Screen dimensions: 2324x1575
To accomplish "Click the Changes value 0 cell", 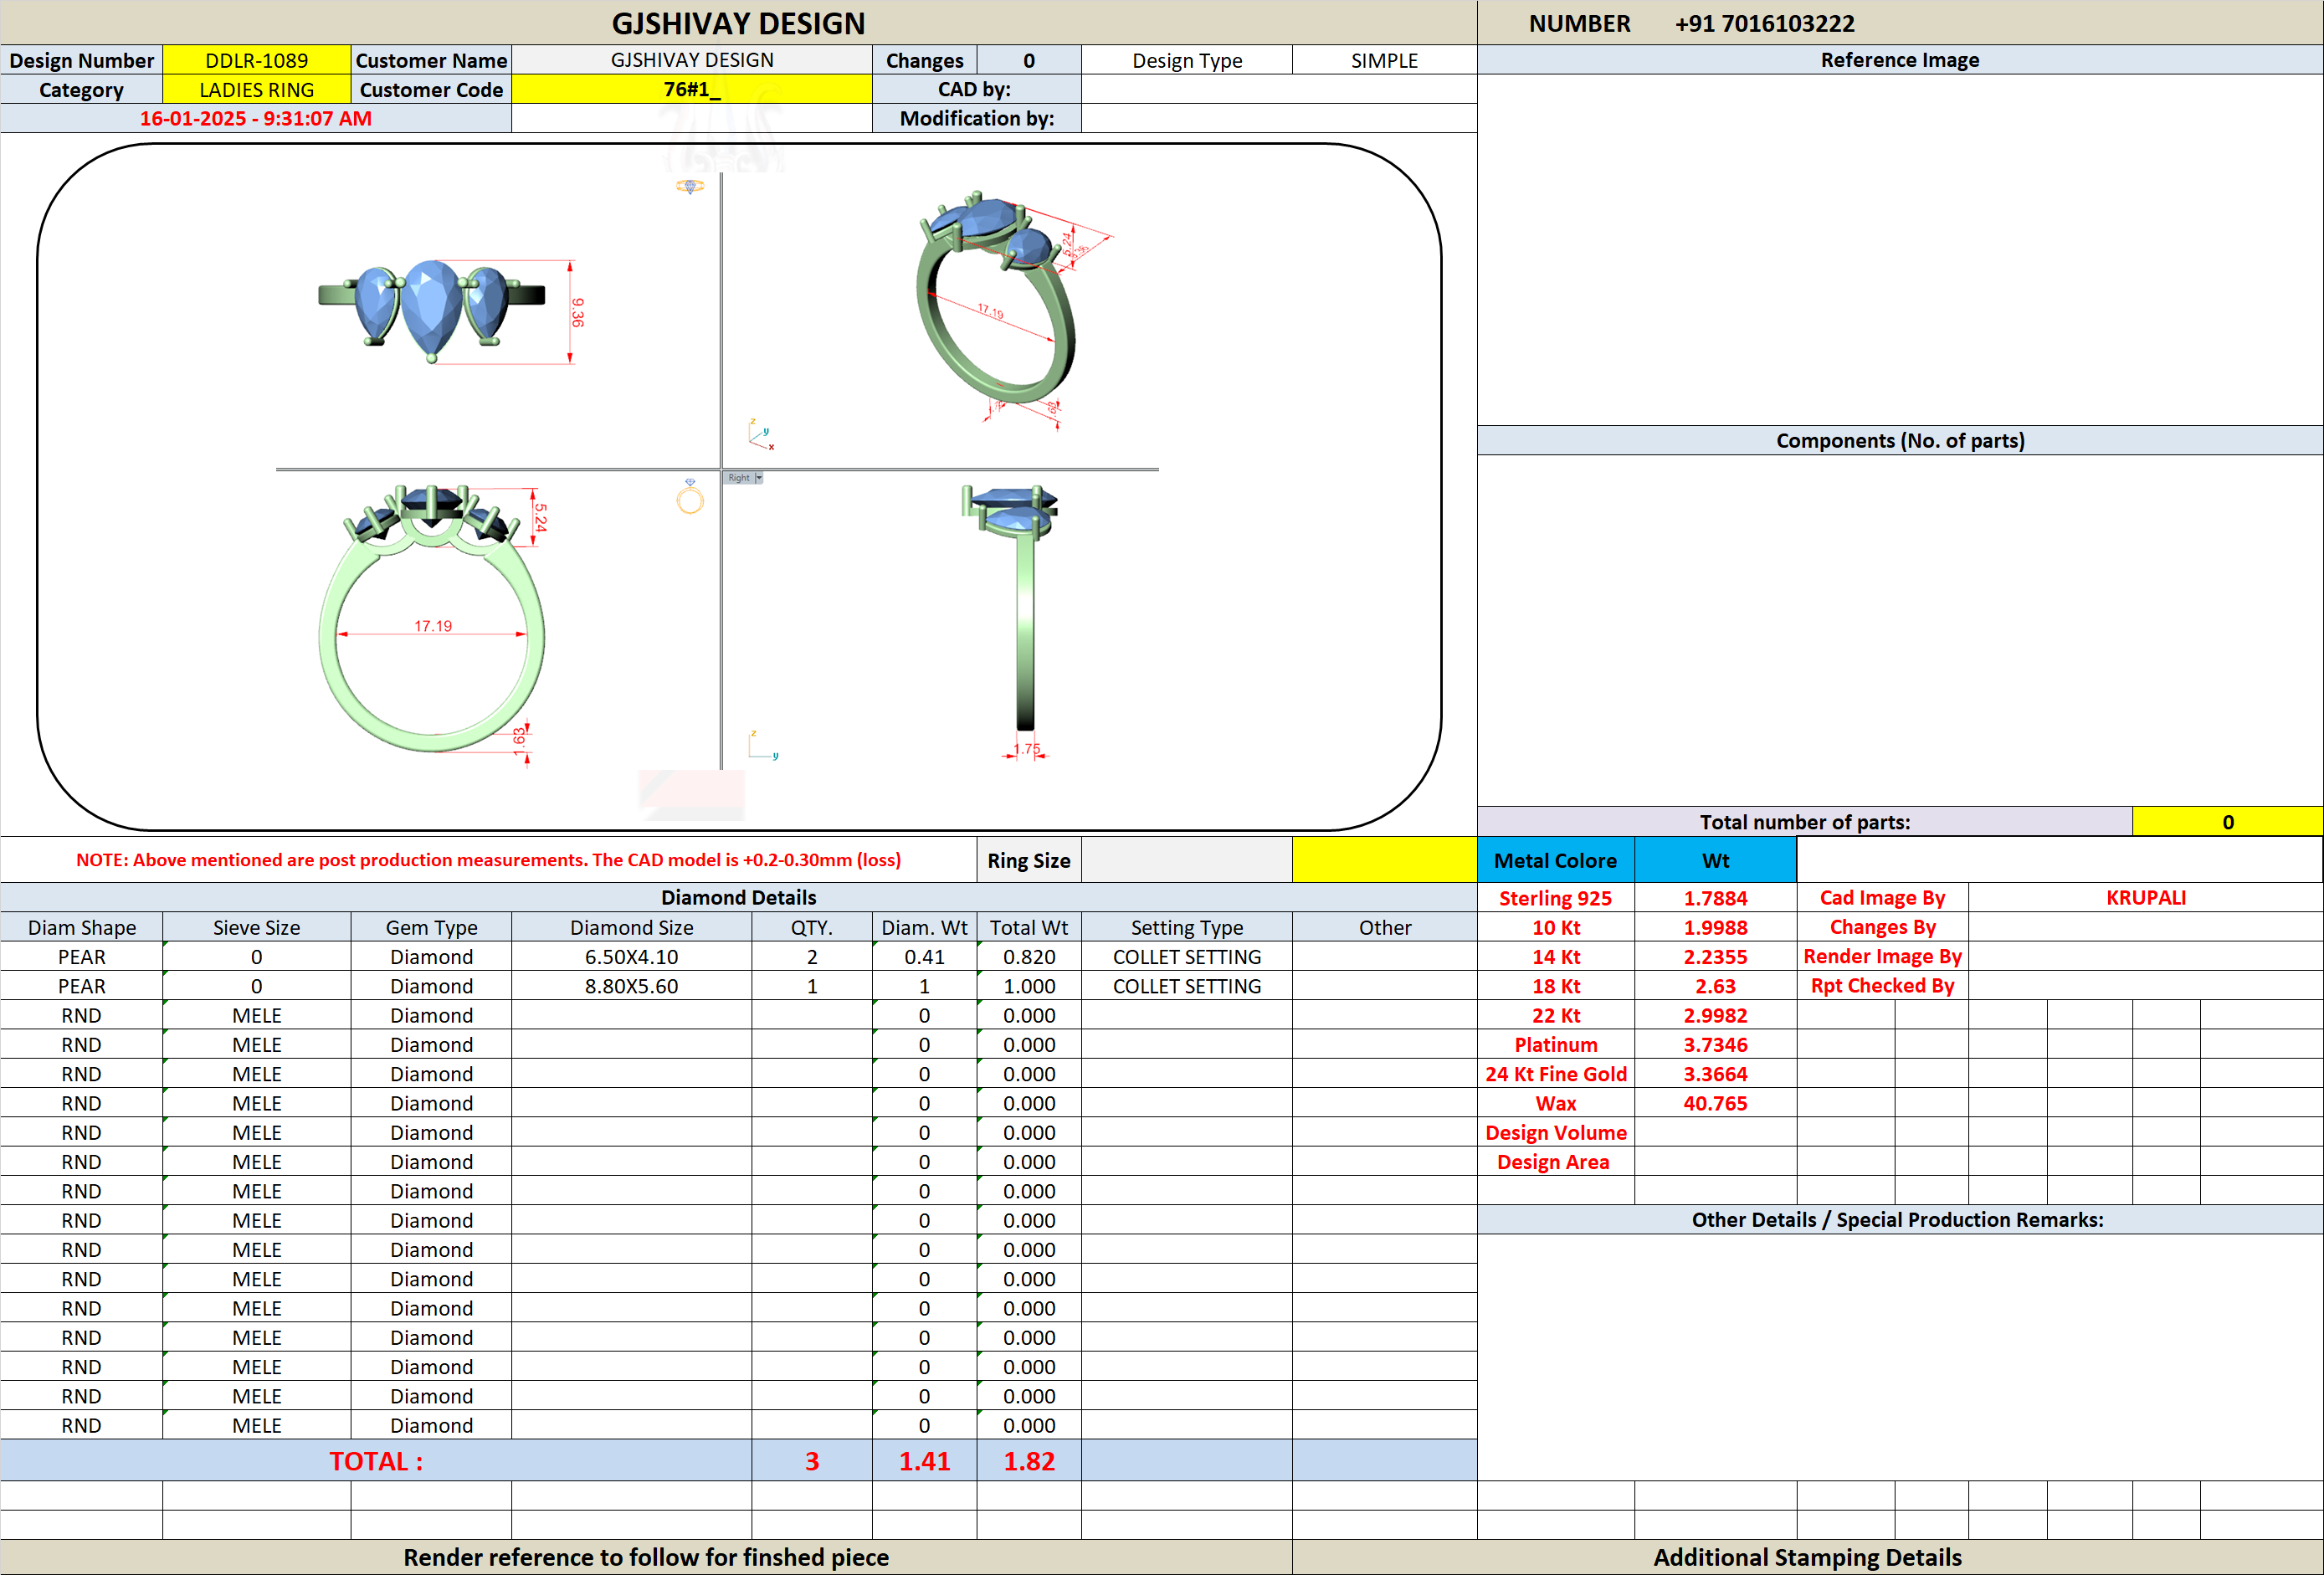I will [x=1028, y=60].
